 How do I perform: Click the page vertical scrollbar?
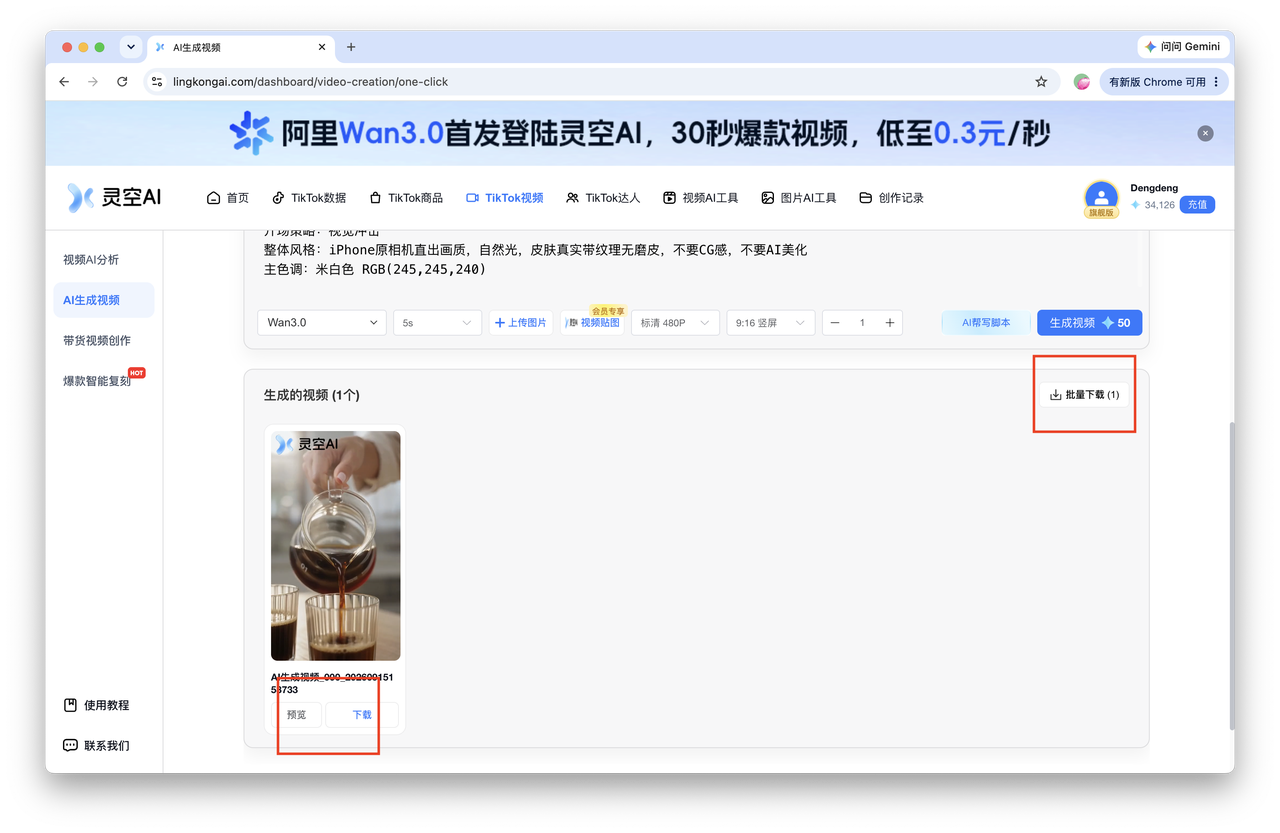[x=1230, y=575]
